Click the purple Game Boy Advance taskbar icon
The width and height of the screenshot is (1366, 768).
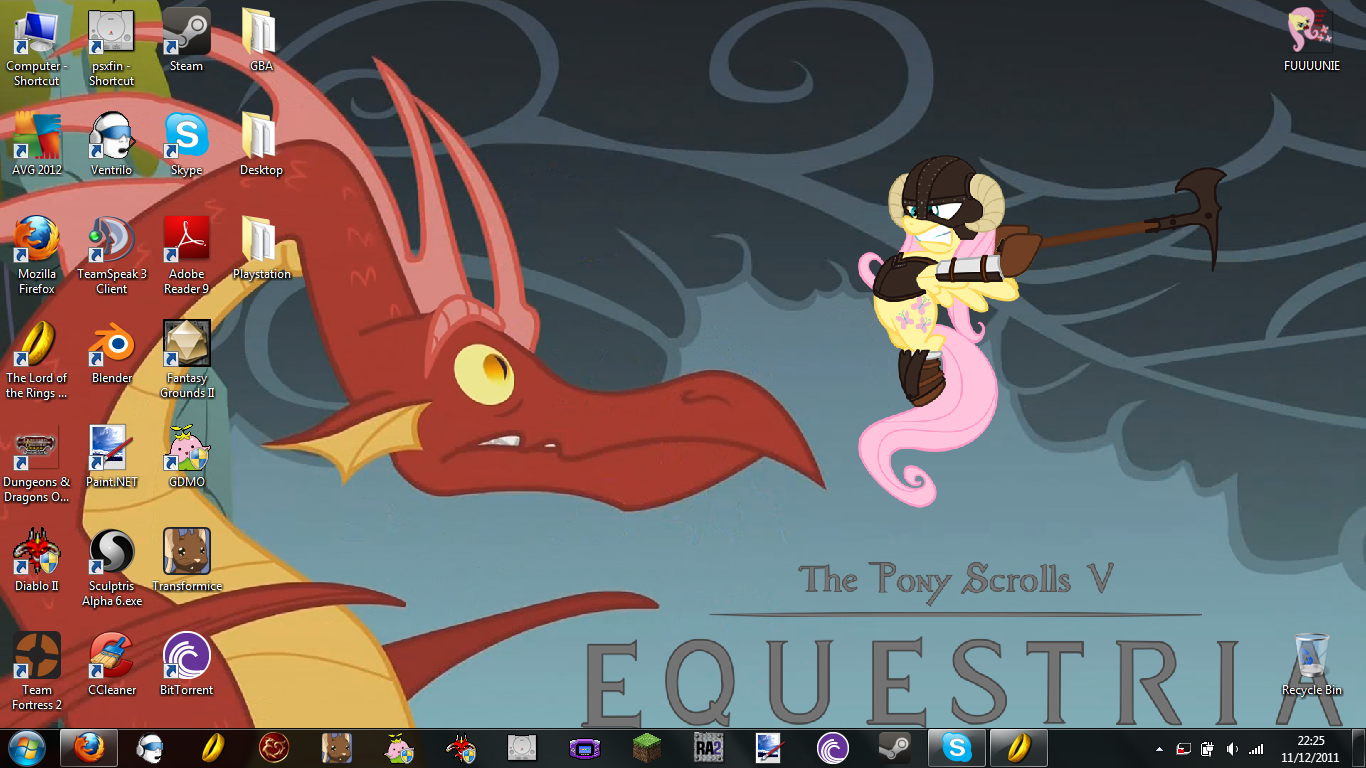(585, 748)
